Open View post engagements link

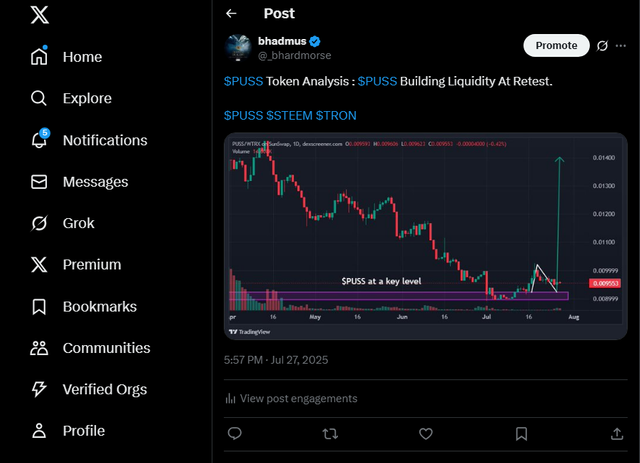291,398
